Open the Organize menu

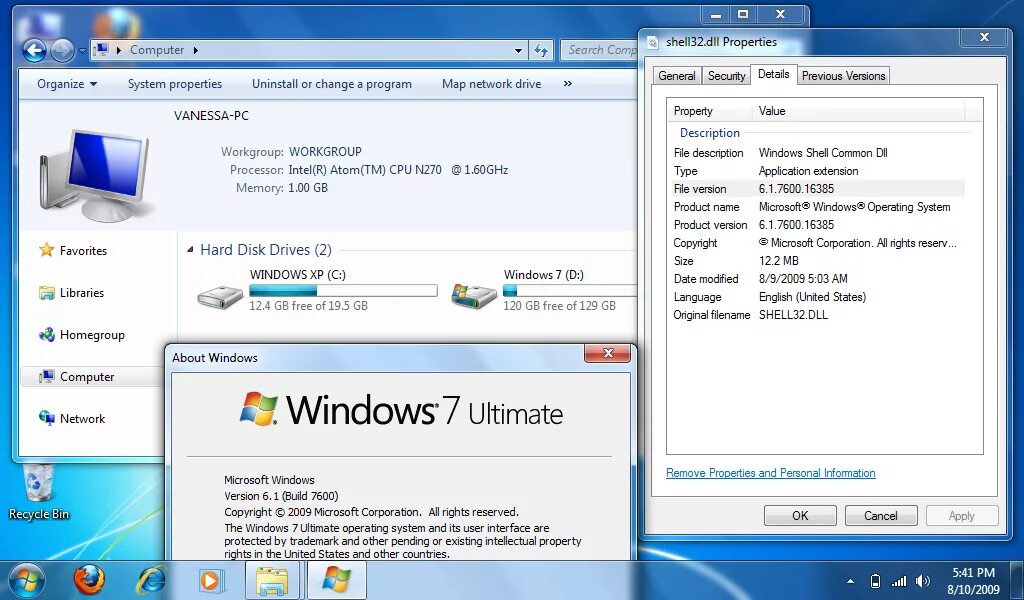(x=67, y=84)
